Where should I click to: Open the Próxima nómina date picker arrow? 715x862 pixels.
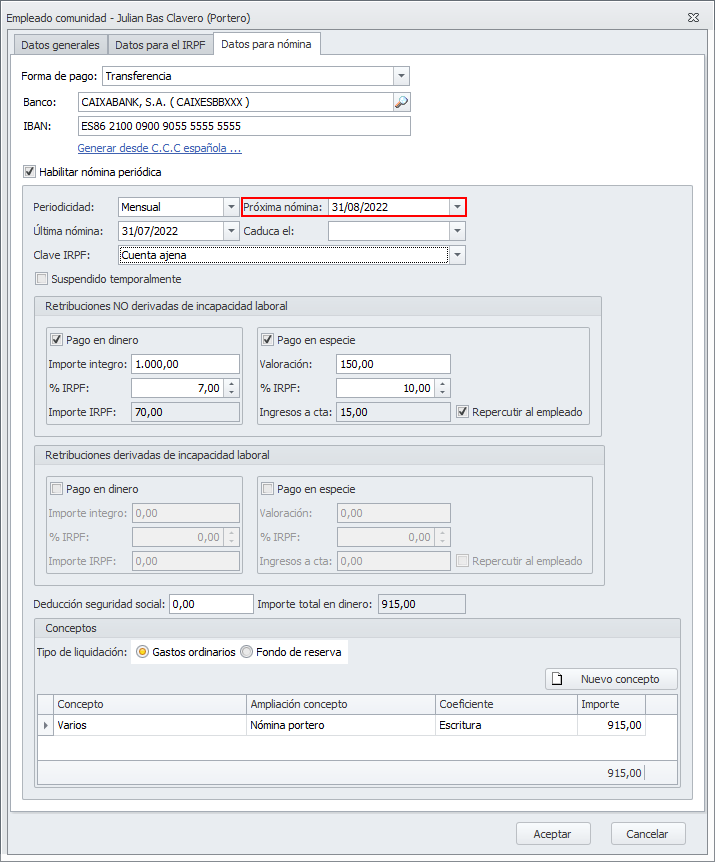point(457,207)
